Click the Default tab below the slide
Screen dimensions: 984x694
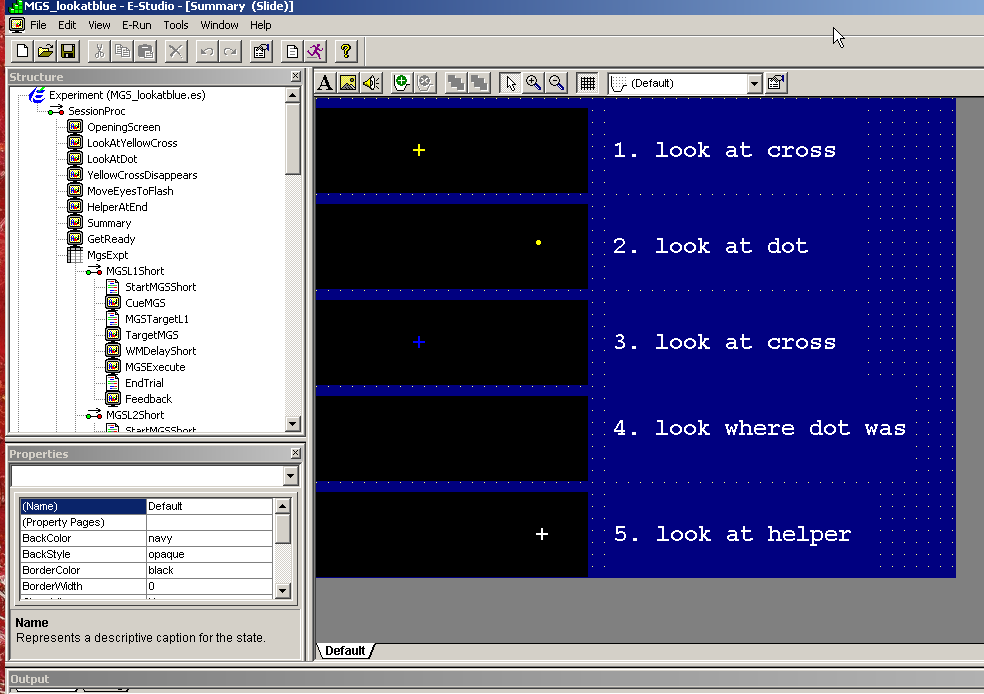tap(345, 651)
